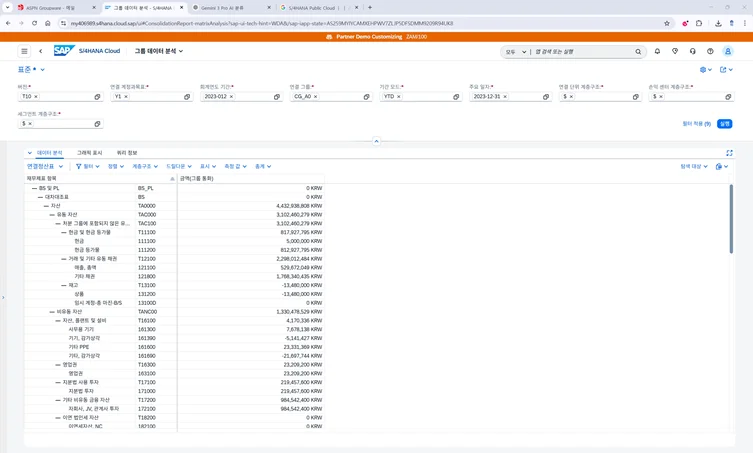
Task: Open the notifications bell icon
Action: coord(657,51)
